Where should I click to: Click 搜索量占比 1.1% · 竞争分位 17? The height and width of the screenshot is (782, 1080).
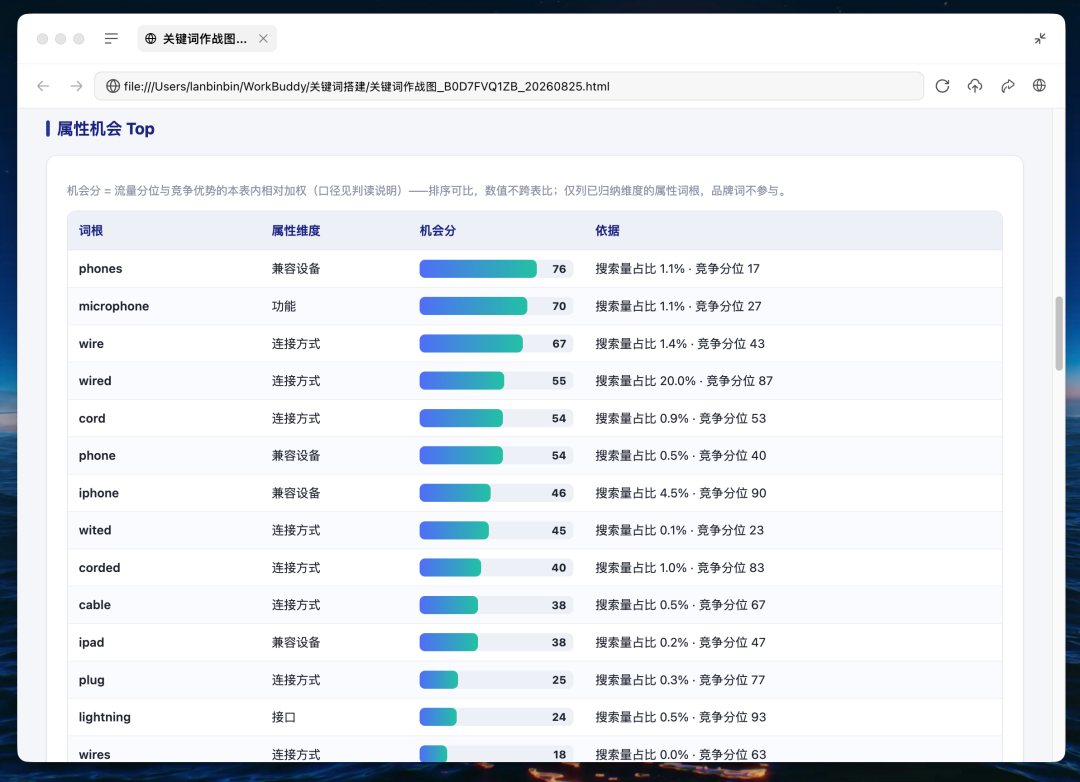click(x=677, y=269)
